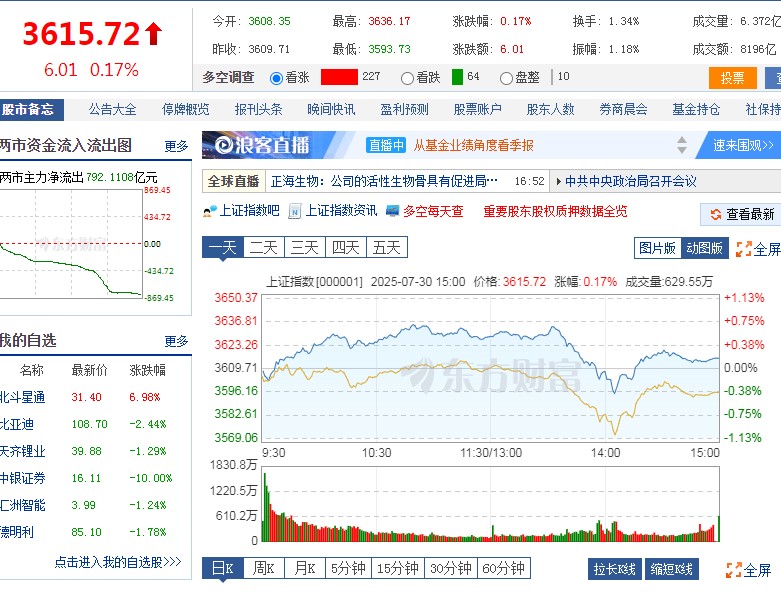Viewport: 781px width, 593px height.
Task: Open 基金持仓 menu item
Action: click(x=696, y=110)
